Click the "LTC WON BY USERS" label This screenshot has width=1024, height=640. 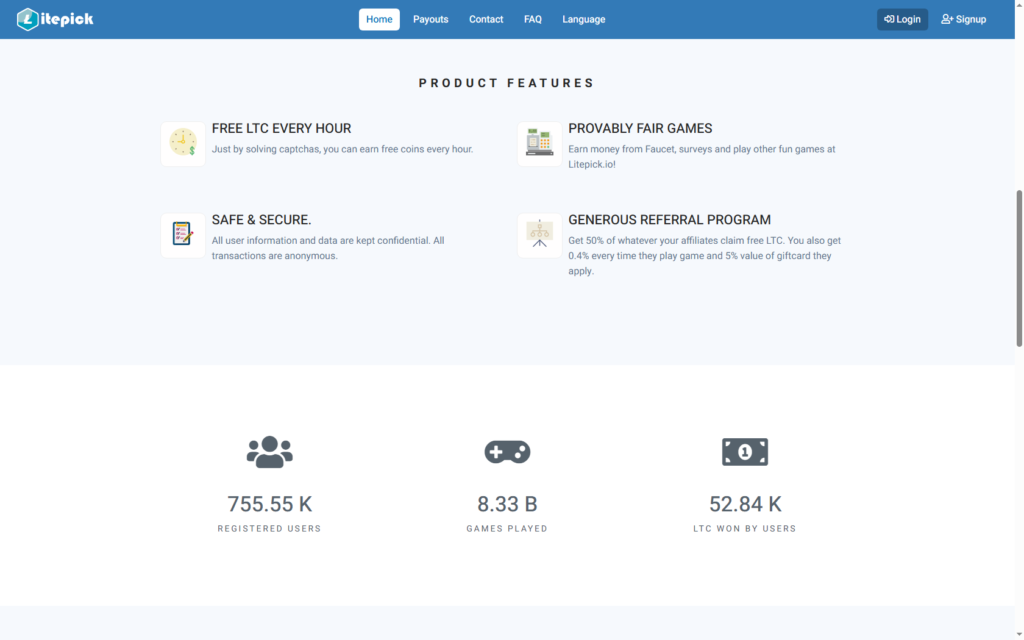745,529
